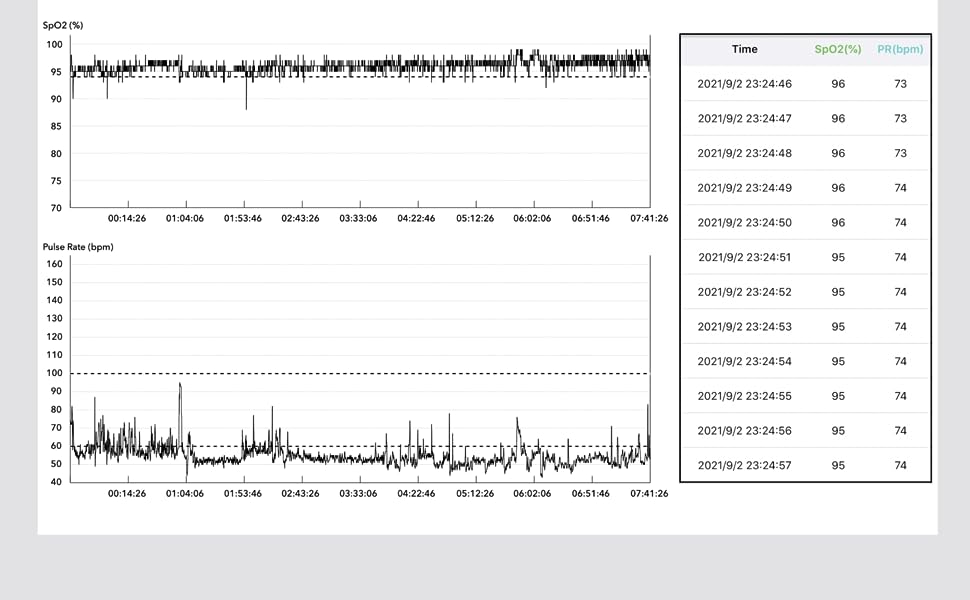Click PR value 73 in the 23:24:47 row

[x=900, y=118]
